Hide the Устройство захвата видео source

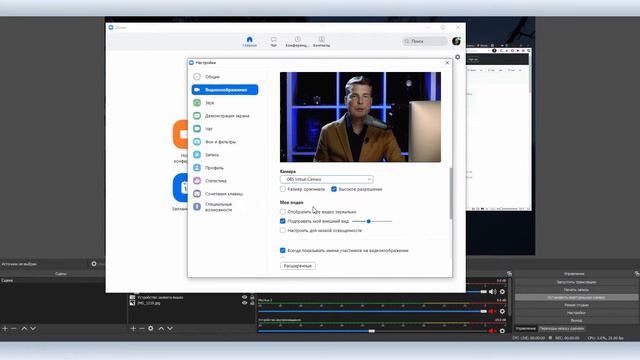(244, 298)
